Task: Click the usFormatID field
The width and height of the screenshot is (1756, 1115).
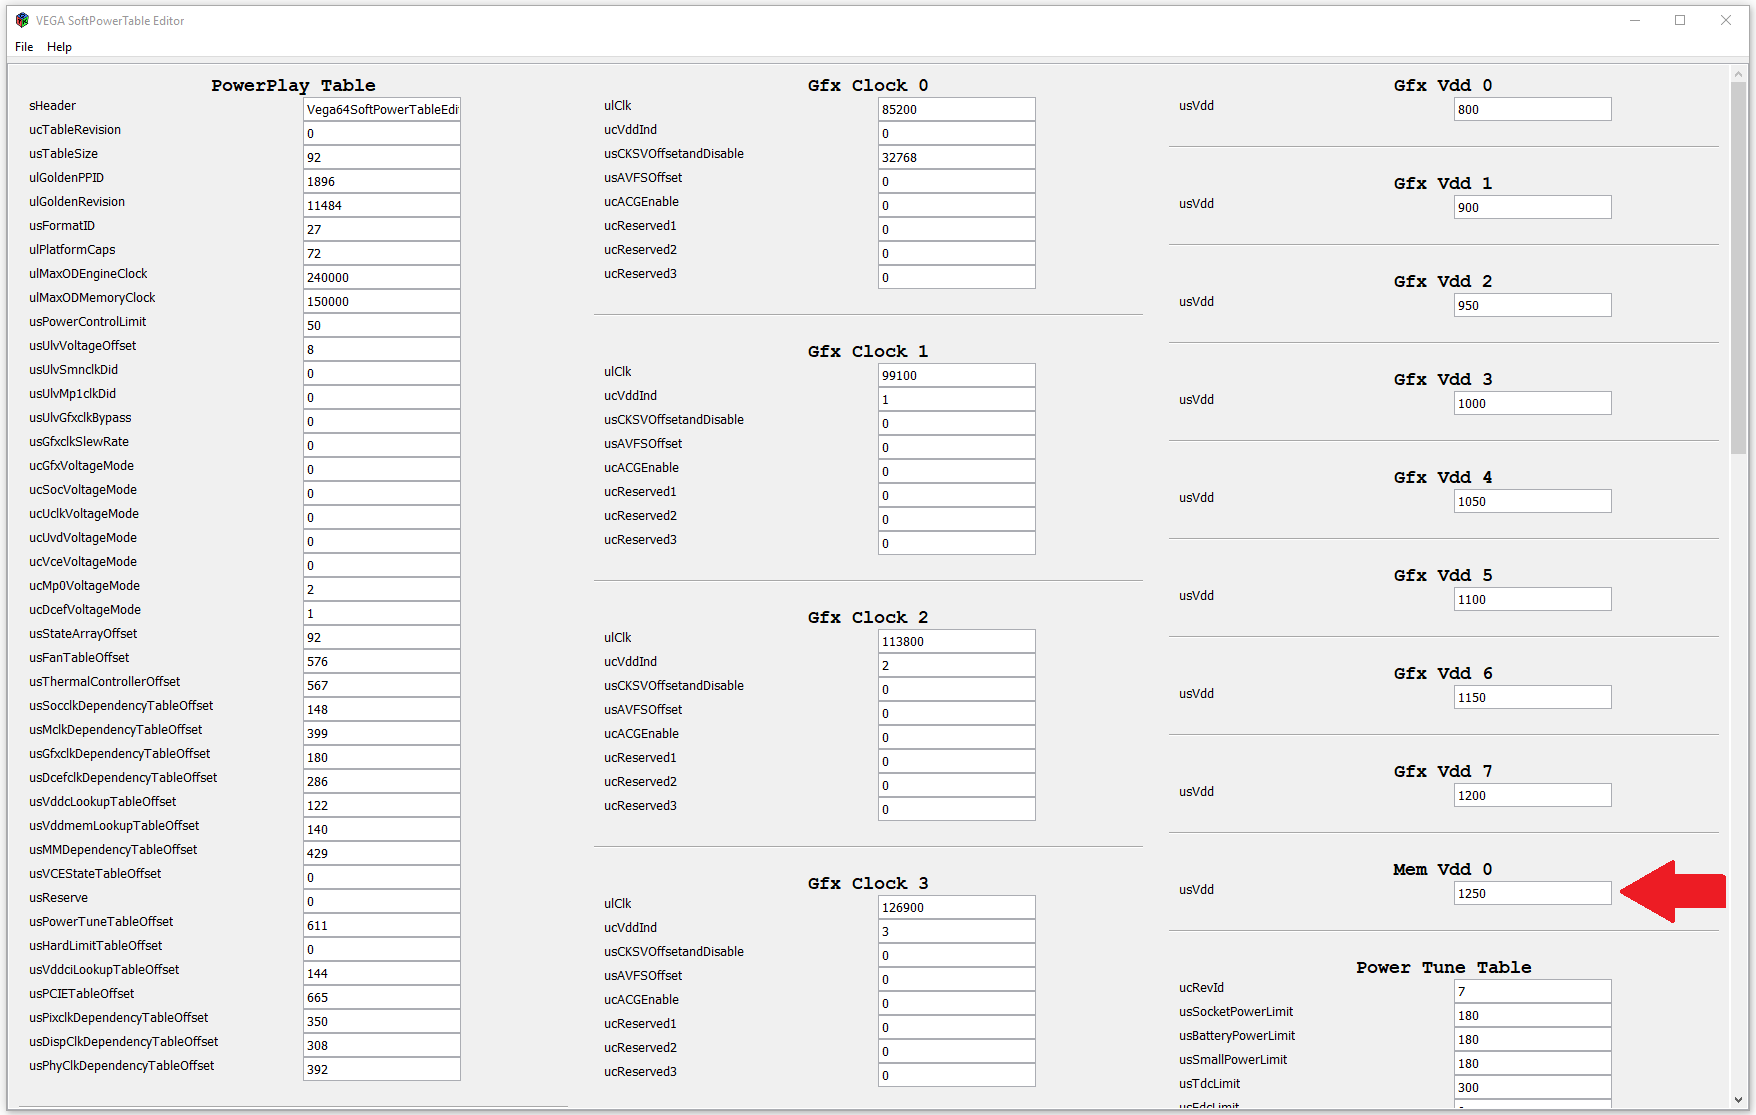Action: click(382, 229)
